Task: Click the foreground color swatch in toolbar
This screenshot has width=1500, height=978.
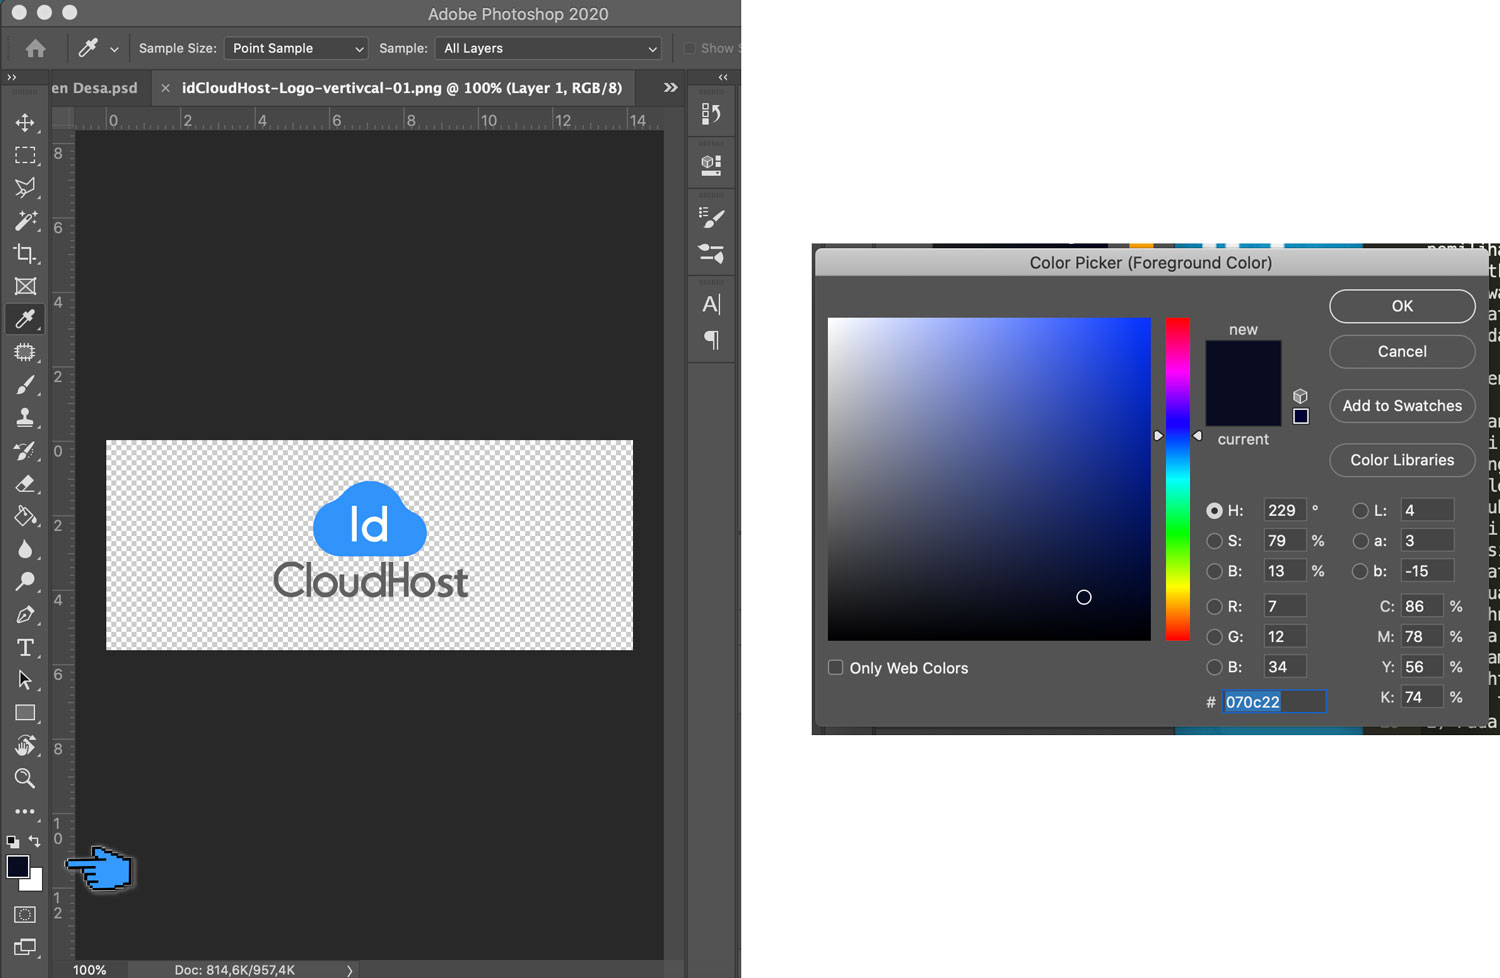Action: point(17,867)
